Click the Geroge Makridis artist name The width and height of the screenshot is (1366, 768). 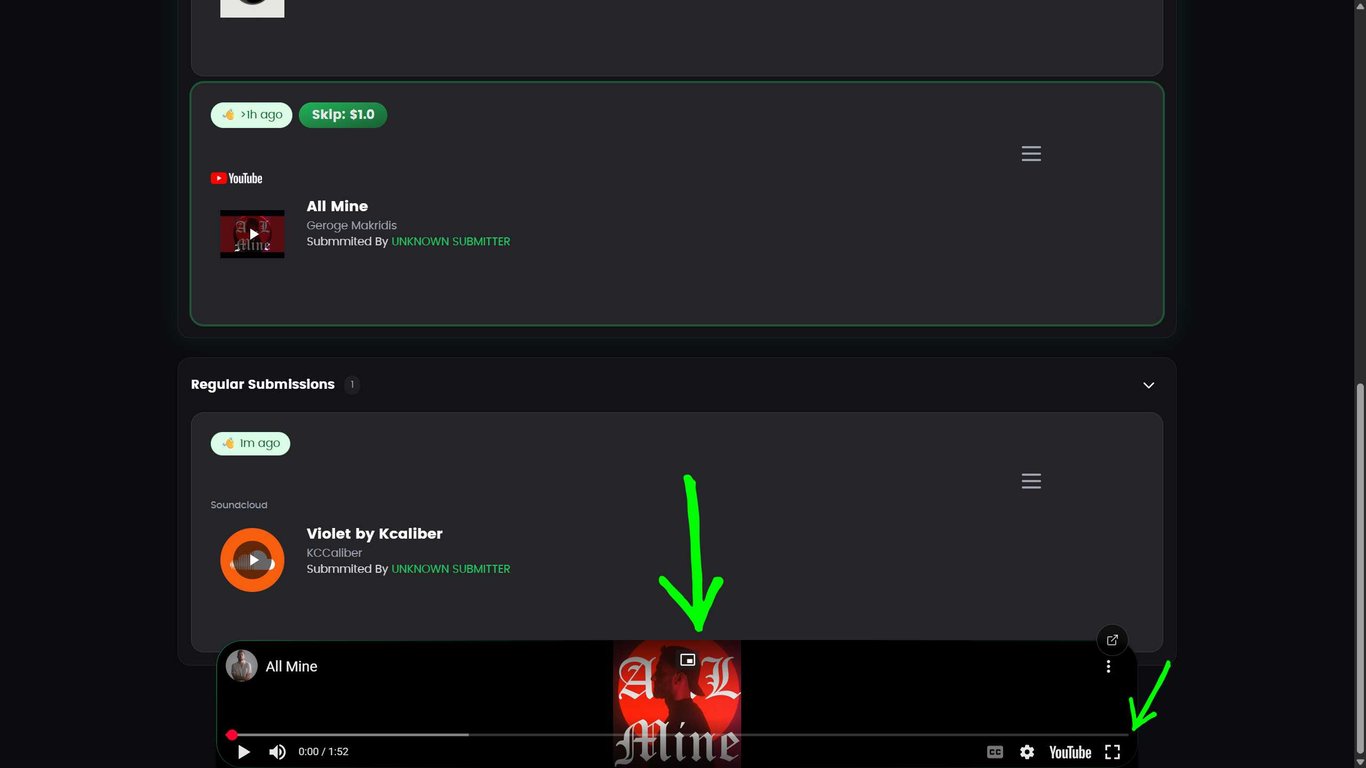tap(352, 226)
